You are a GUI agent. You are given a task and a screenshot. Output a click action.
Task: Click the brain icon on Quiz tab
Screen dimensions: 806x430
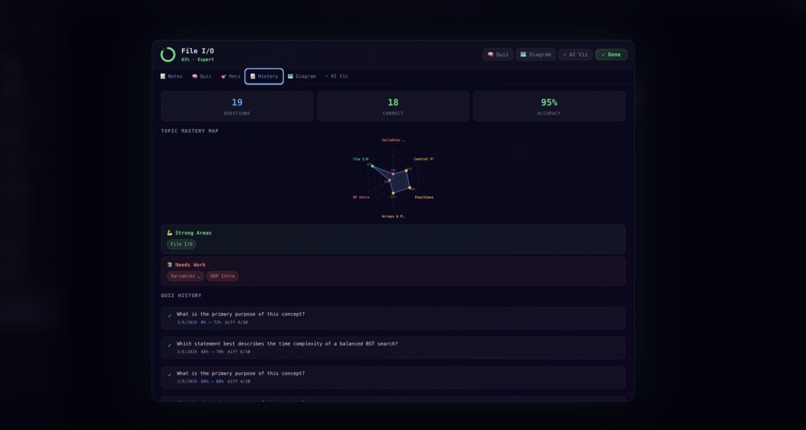[195, 76]
